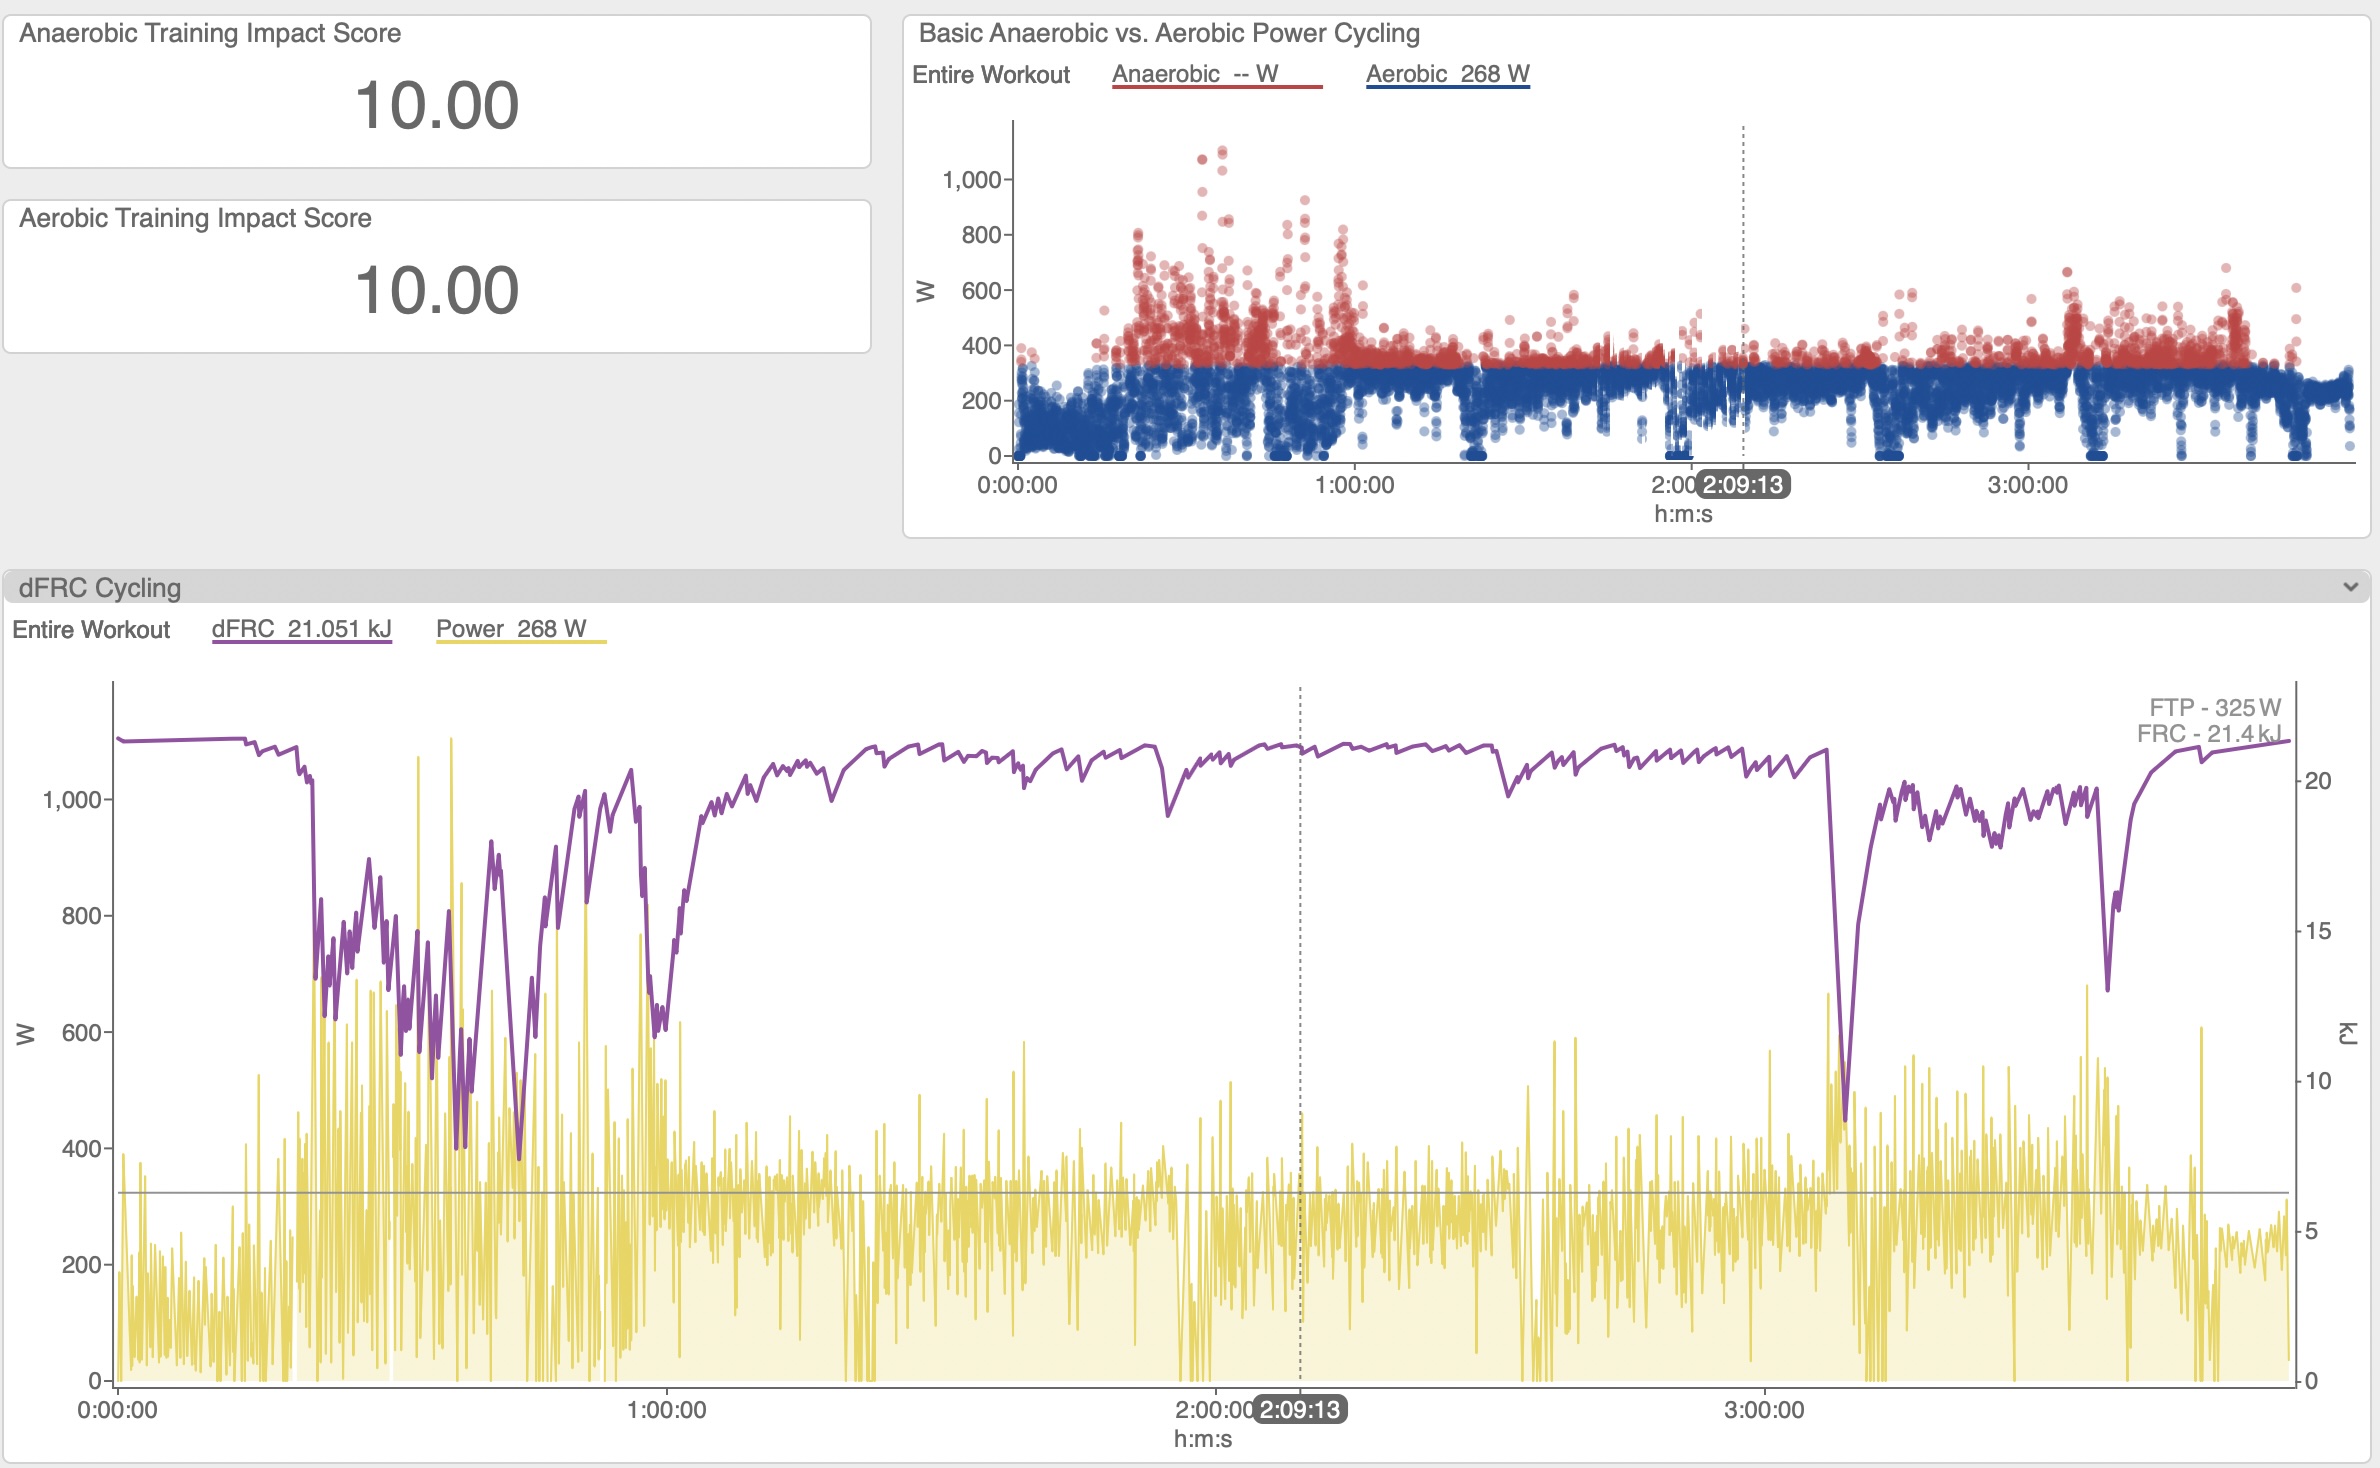This screenshot has height=1468, width=2380.
Task: Click the purple underline under dFRC legend
Action: [301, 643]
